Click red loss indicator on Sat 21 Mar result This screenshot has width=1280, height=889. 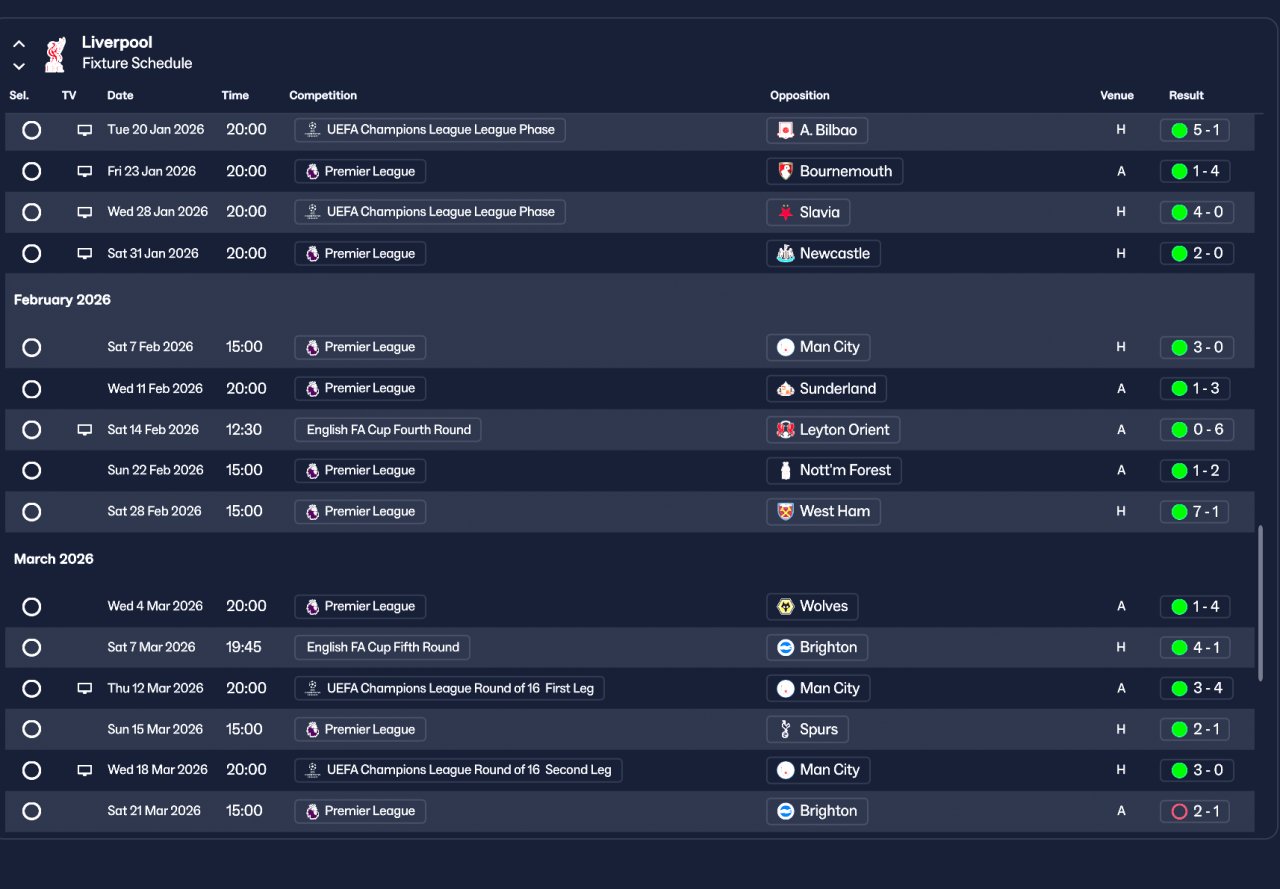(x=1179, y=811)
